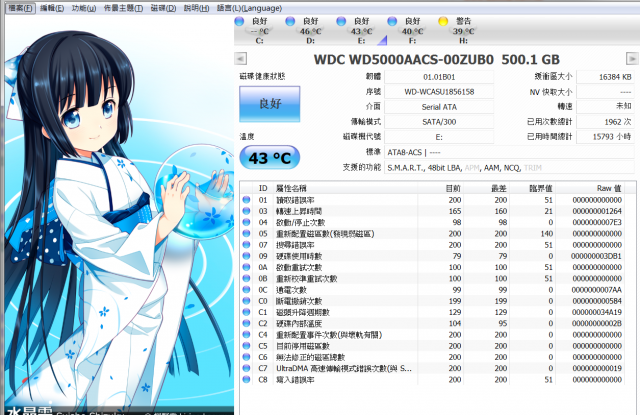Click the 臨界值 column header
This screenshot has width=640, height=415.
[532, 188]
